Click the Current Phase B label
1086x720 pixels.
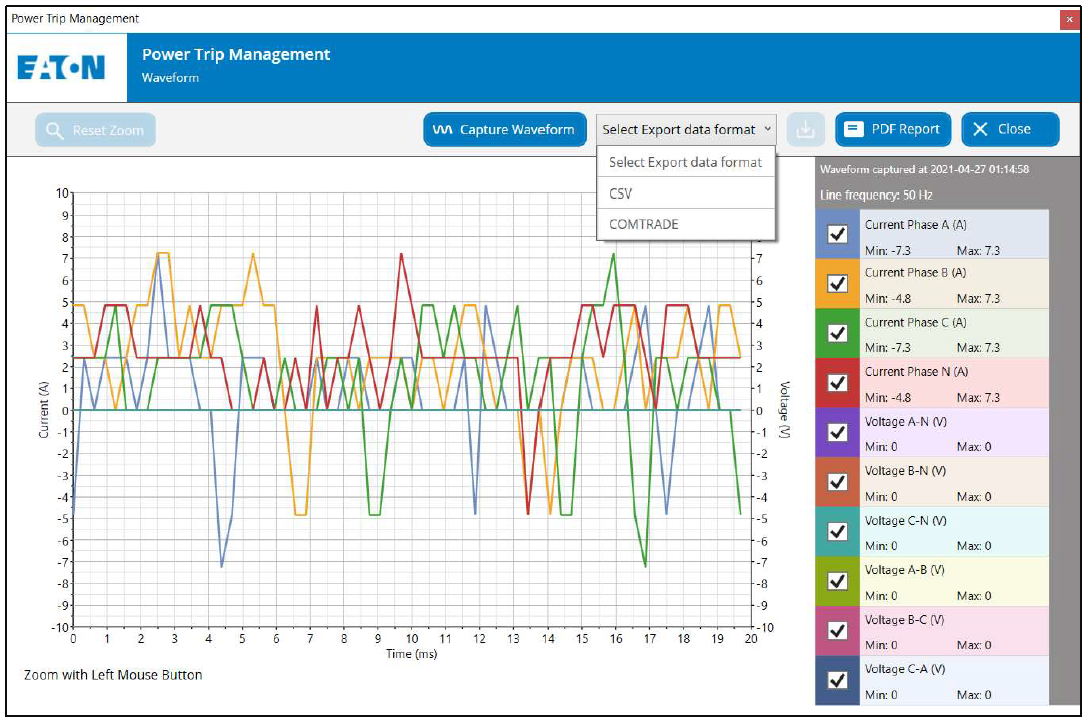click(x=916, y=273)
